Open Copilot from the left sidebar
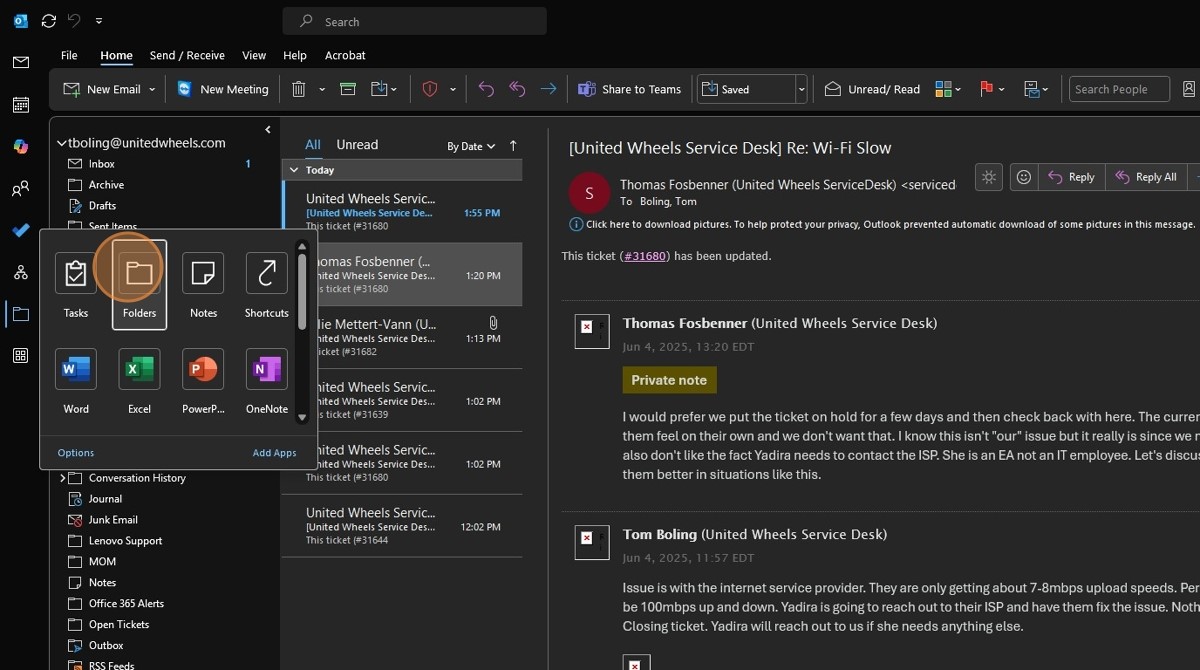This screenshot has height=670, width=1200. point(20,147)
